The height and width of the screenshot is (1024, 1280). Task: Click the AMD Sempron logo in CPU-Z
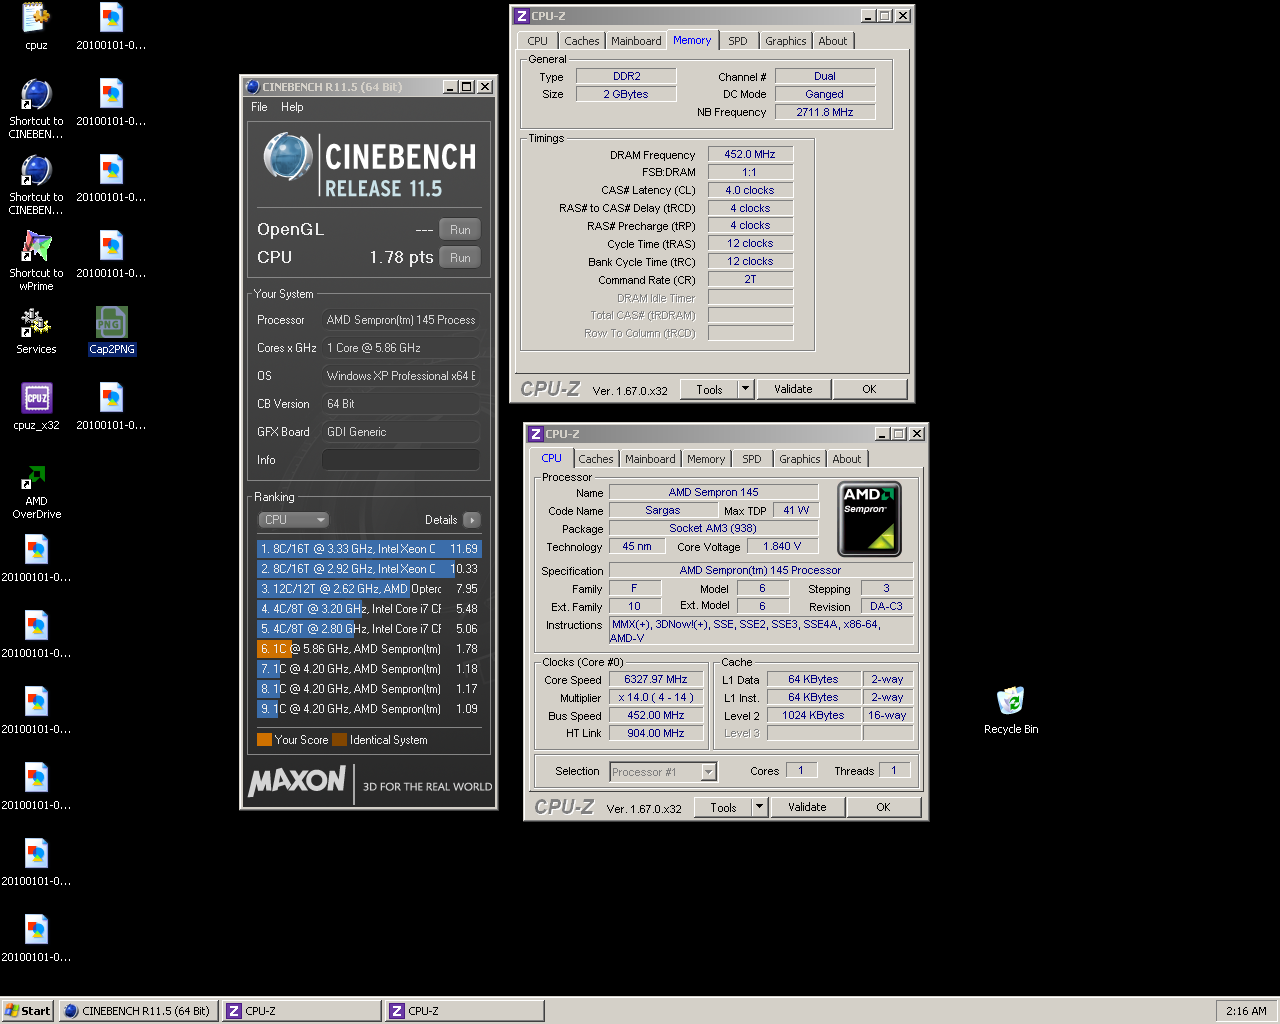click(869, 519)
